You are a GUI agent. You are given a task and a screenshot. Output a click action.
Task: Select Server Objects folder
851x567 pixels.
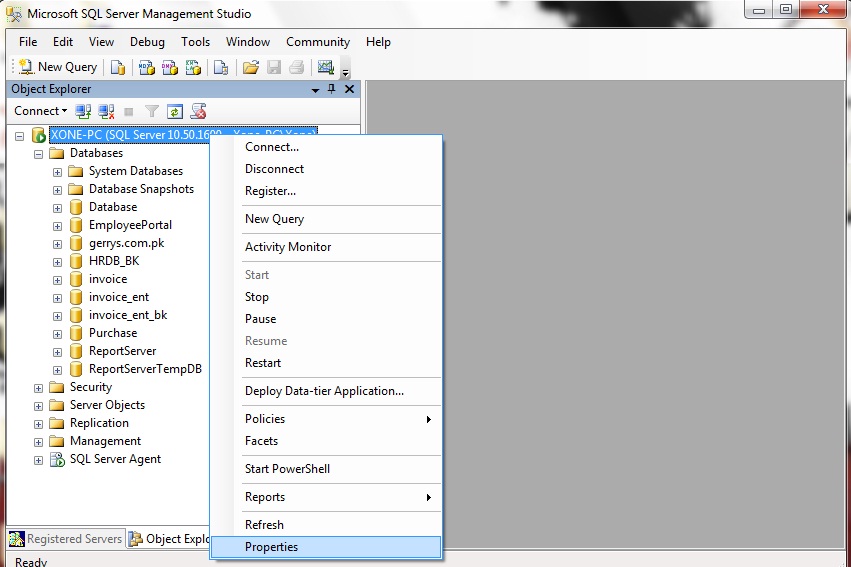click(x=107, y=405)
